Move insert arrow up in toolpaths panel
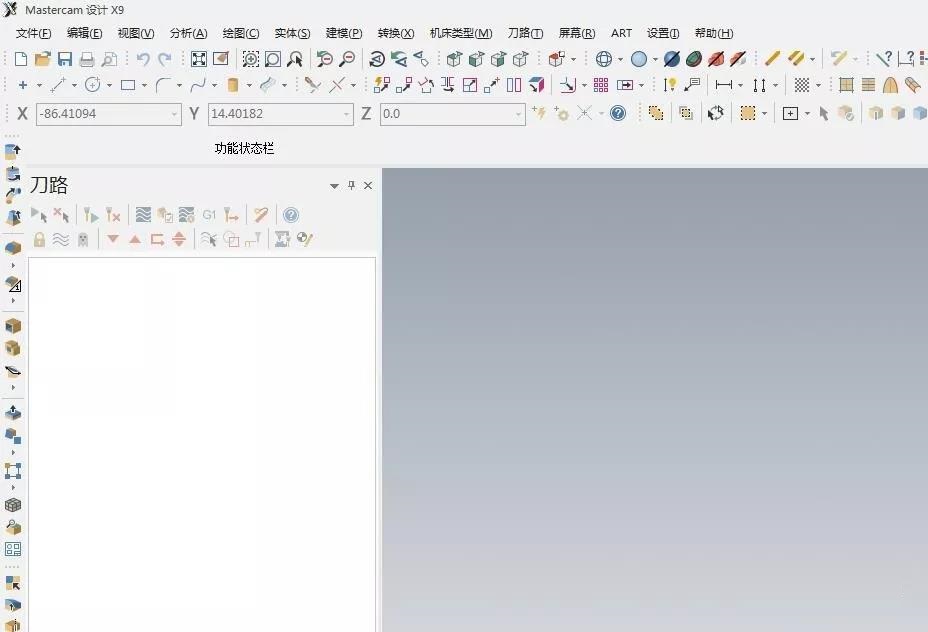Viewport: 928px width, 632px height. [x=135, y=239]
